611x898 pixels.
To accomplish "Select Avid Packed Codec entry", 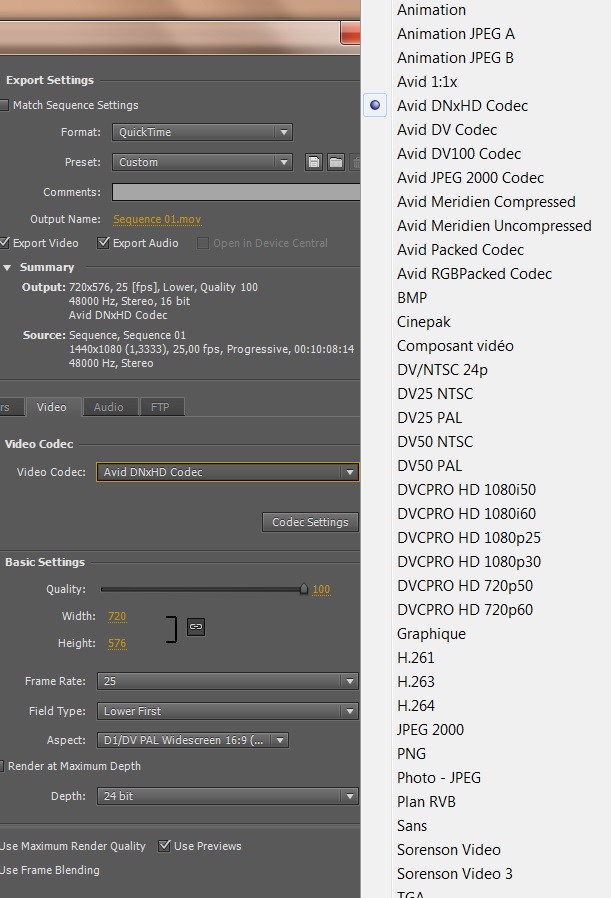I will [x=460, y=250].
